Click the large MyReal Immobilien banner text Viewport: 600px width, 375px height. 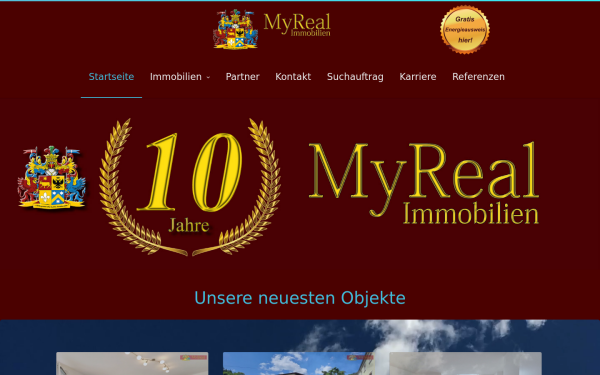pos(424,183)
